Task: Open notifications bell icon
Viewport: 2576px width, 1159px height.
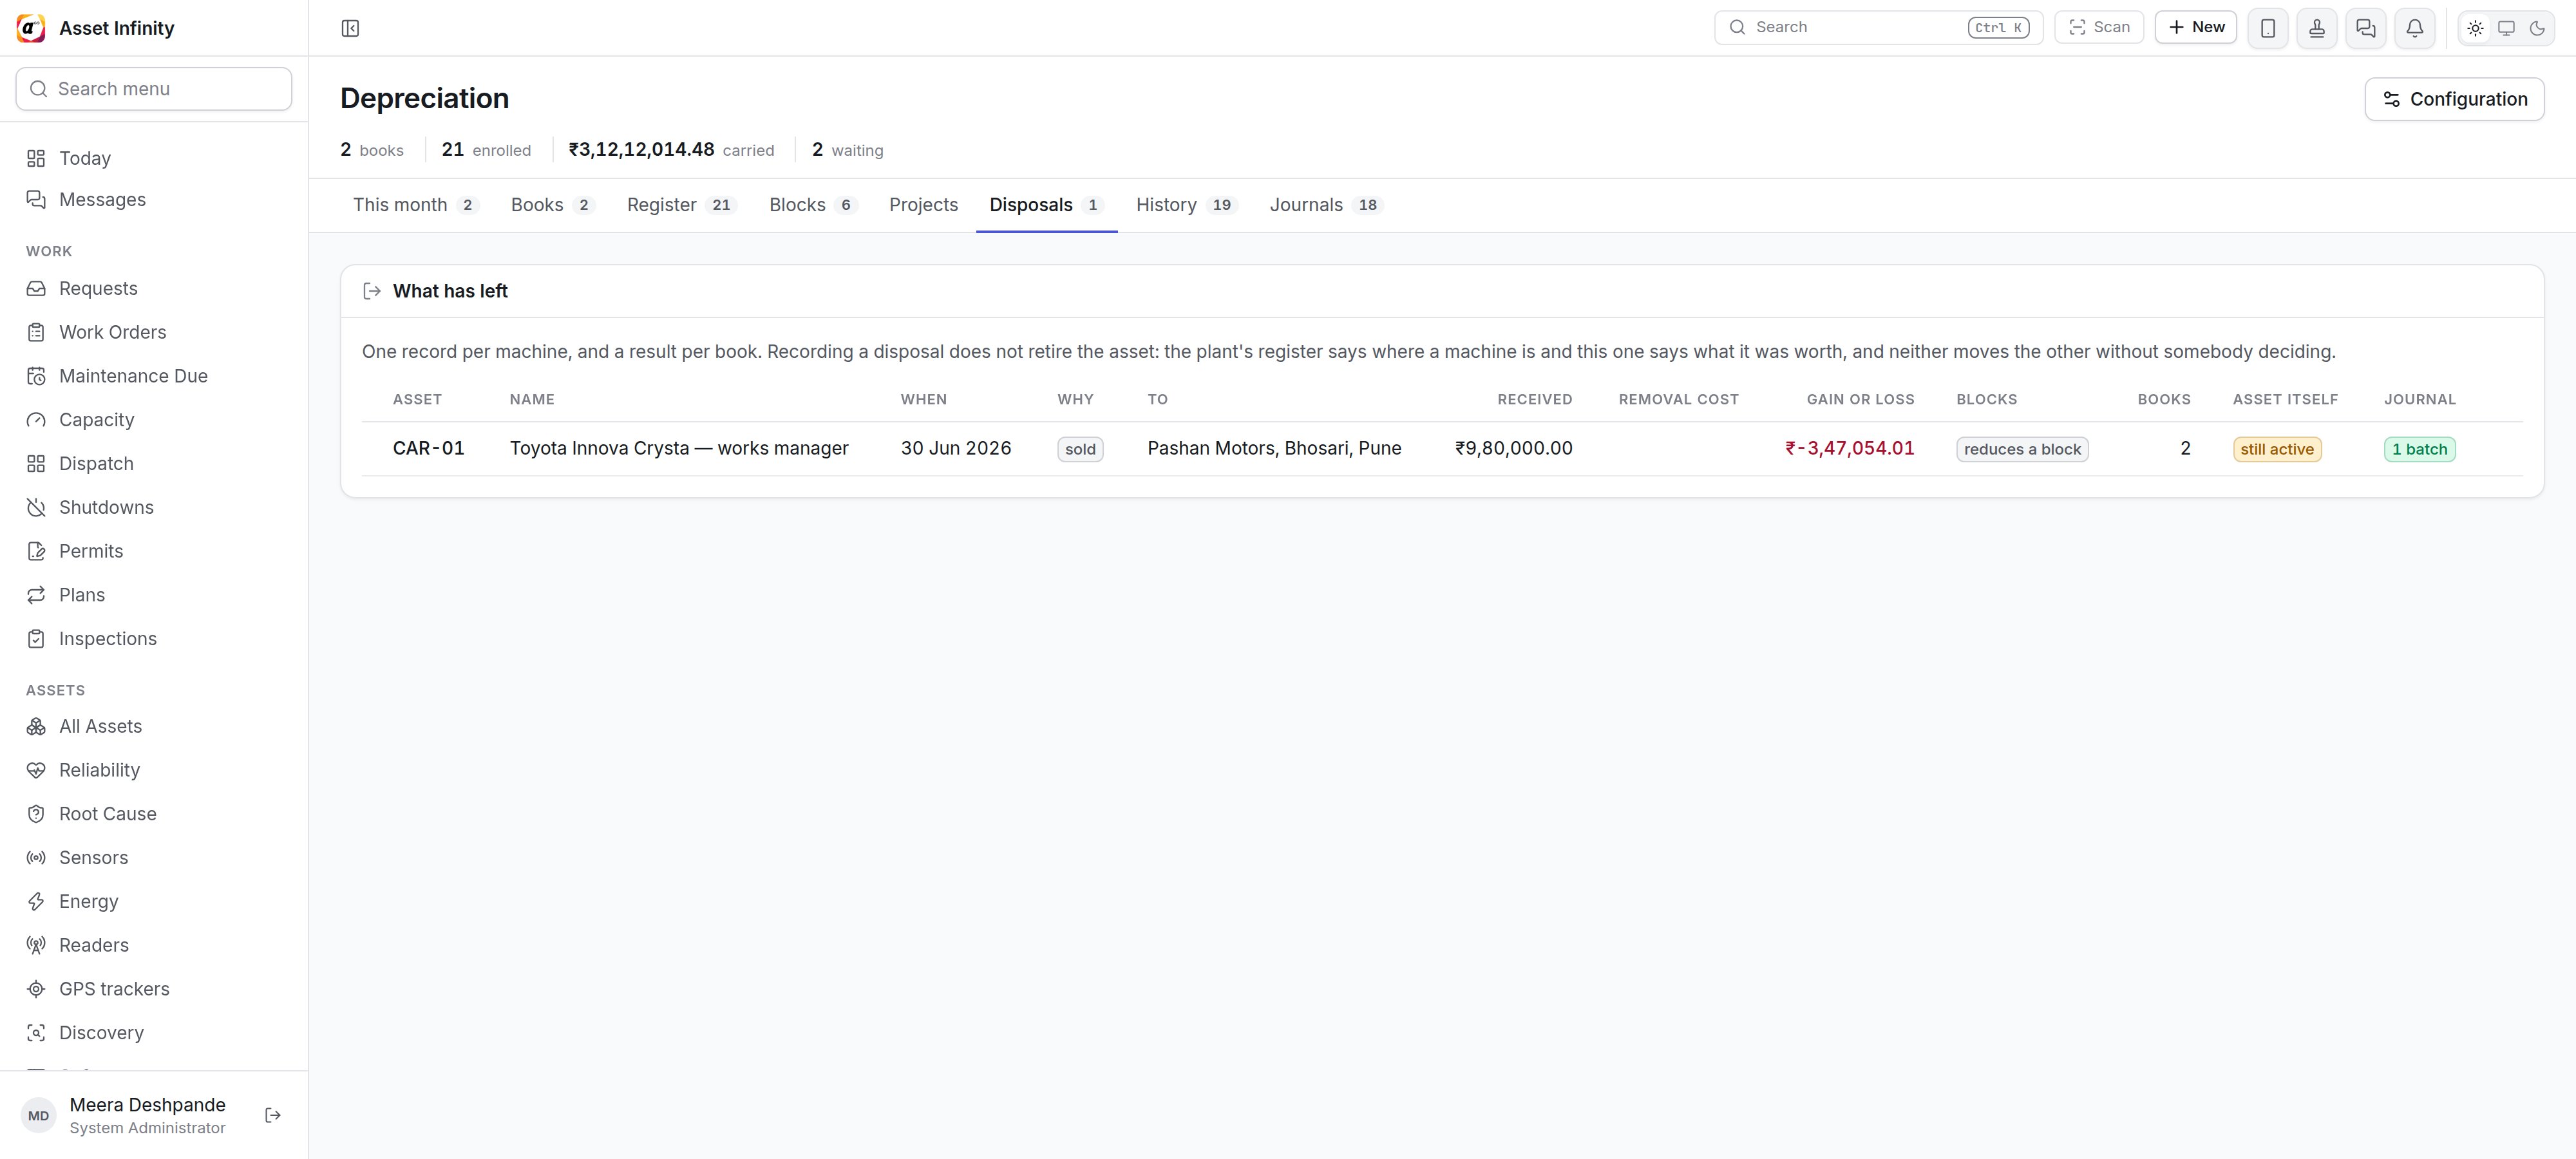Action: (2415, 28)
